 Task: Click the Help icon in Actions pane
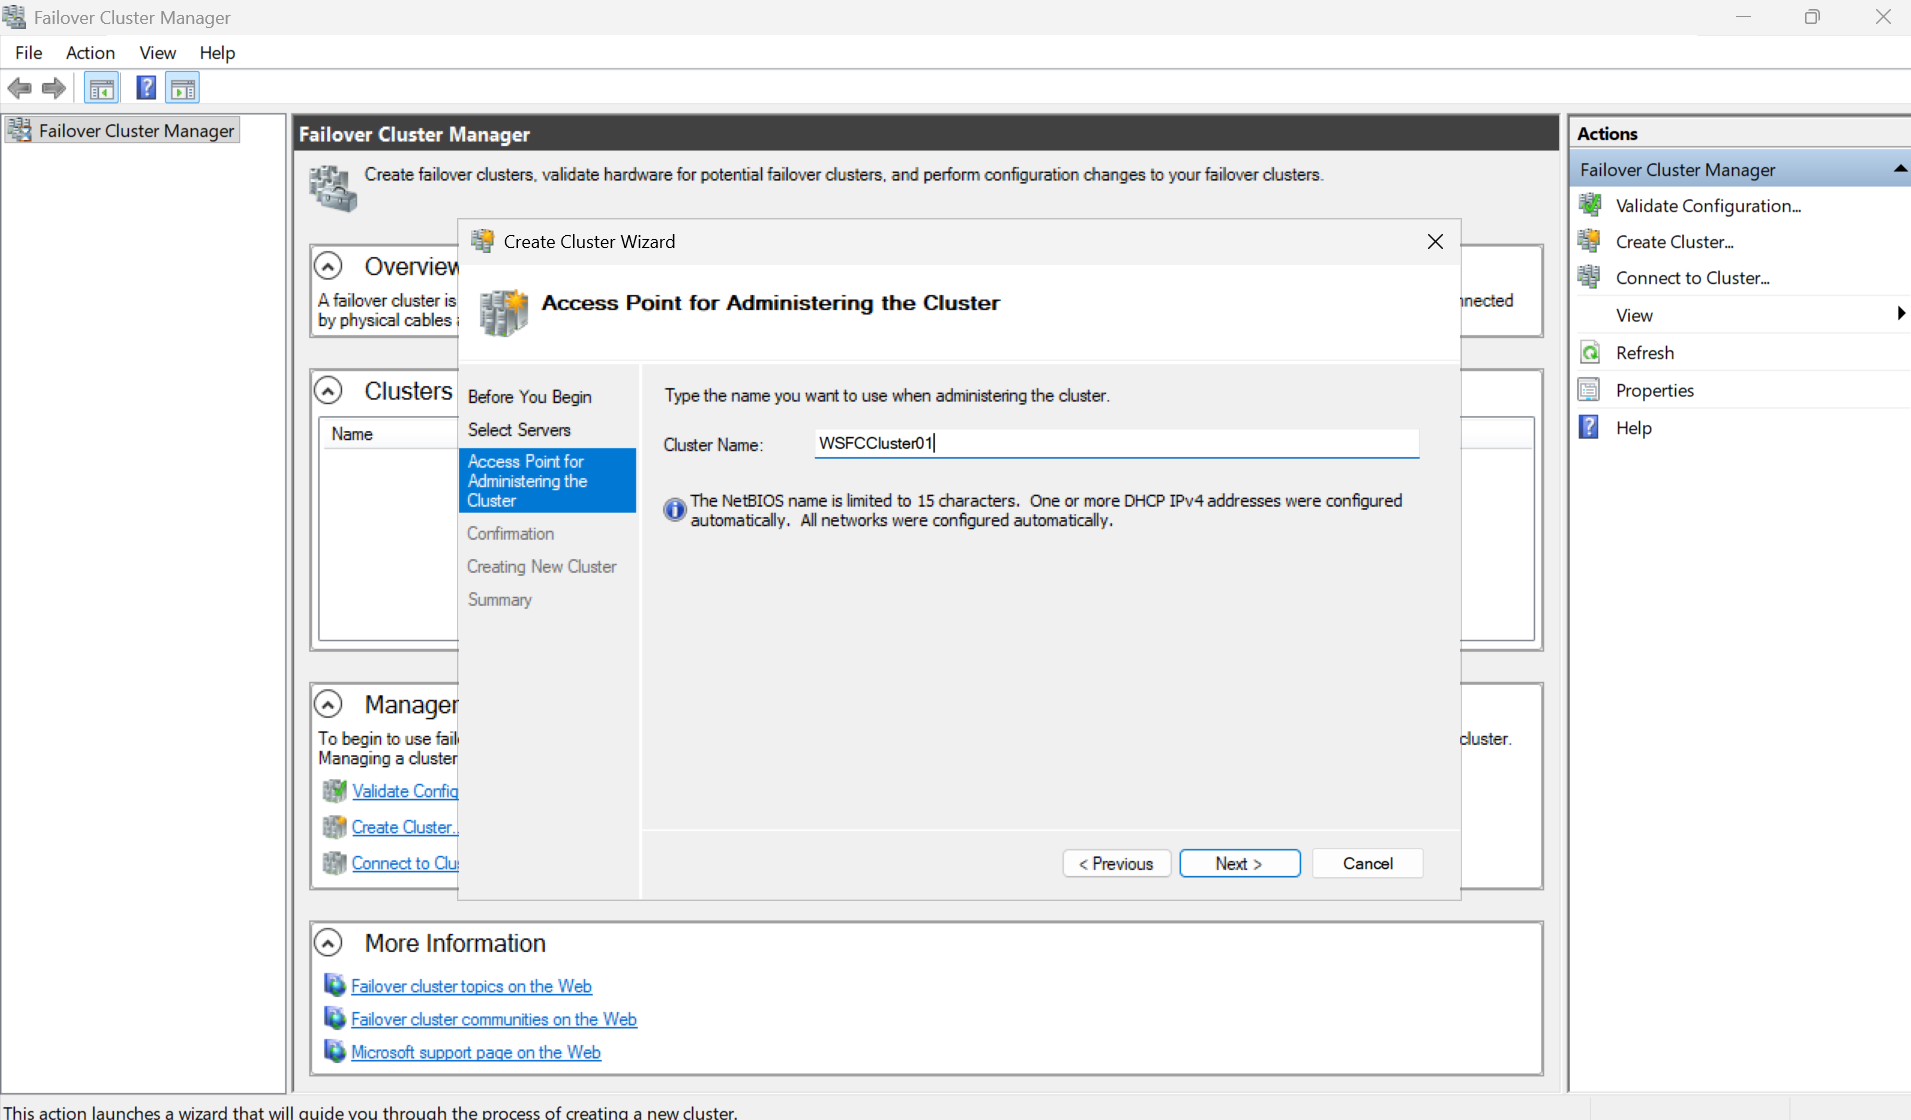click(x=1590, y=428)
